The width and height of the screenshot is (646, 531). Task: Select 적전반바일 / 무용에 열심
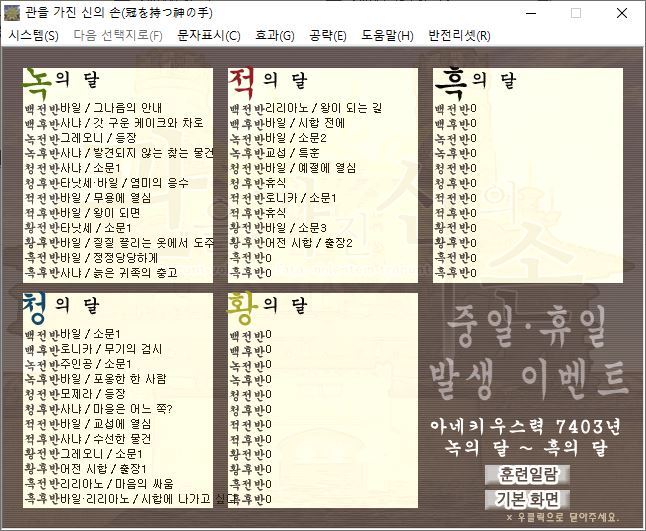click(x=87, y=198)
